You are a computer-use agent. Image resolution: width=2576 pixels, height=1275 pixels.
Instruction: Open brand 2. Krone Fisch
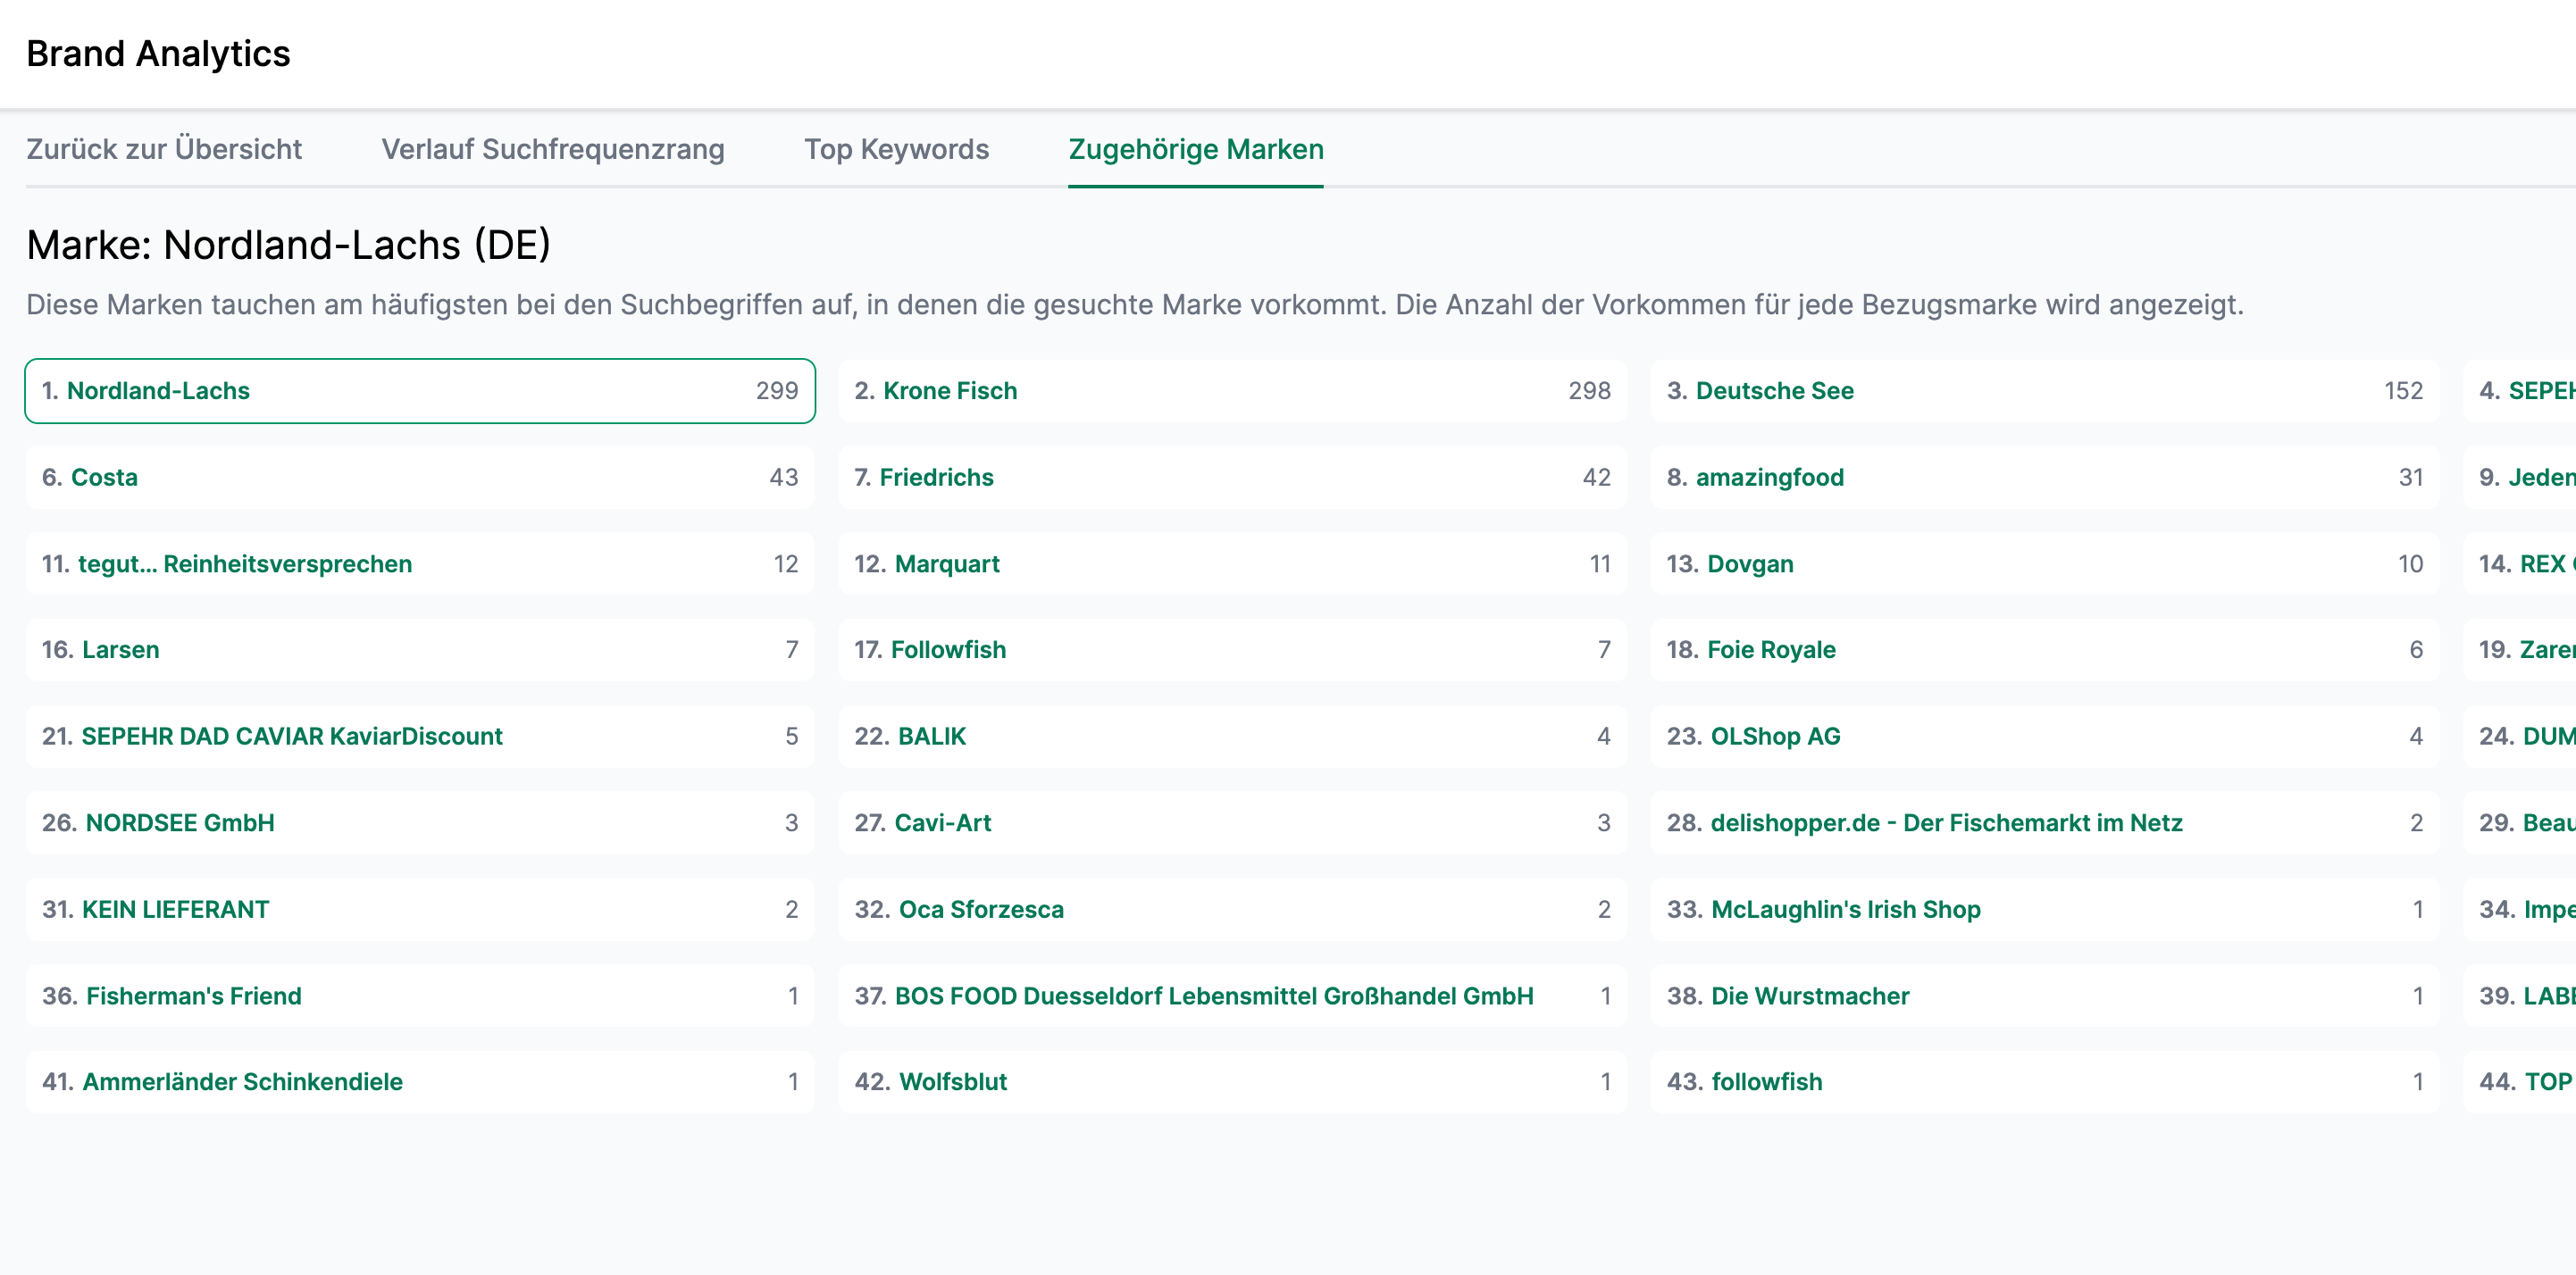pos(1232,391)
